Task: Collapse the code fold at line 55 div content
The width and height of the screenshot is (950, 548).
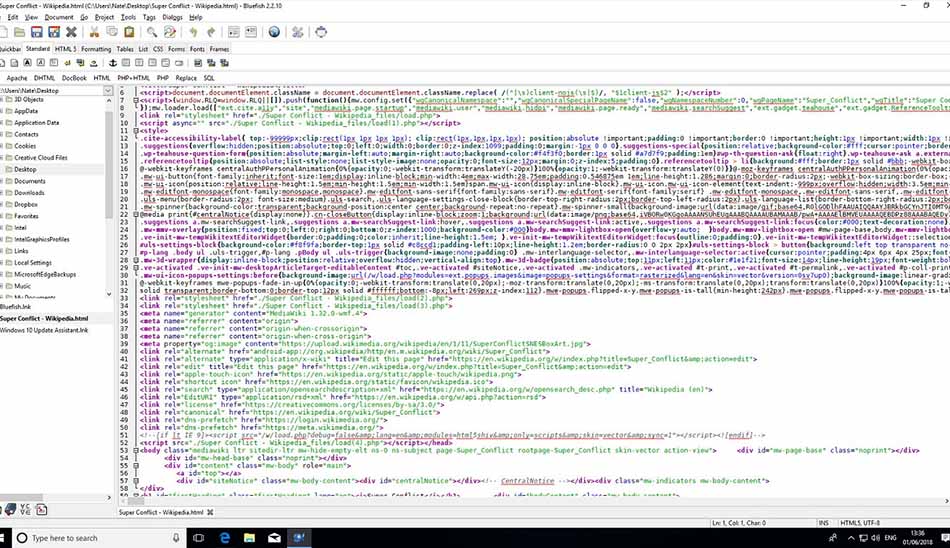Action: tap(136, 466)
